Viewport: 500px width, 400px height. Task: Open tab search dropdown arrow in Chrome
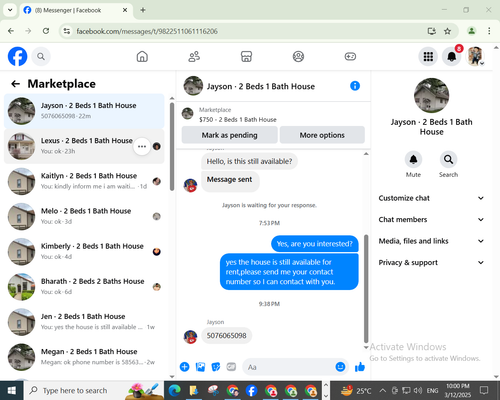(x=10, y=10)
